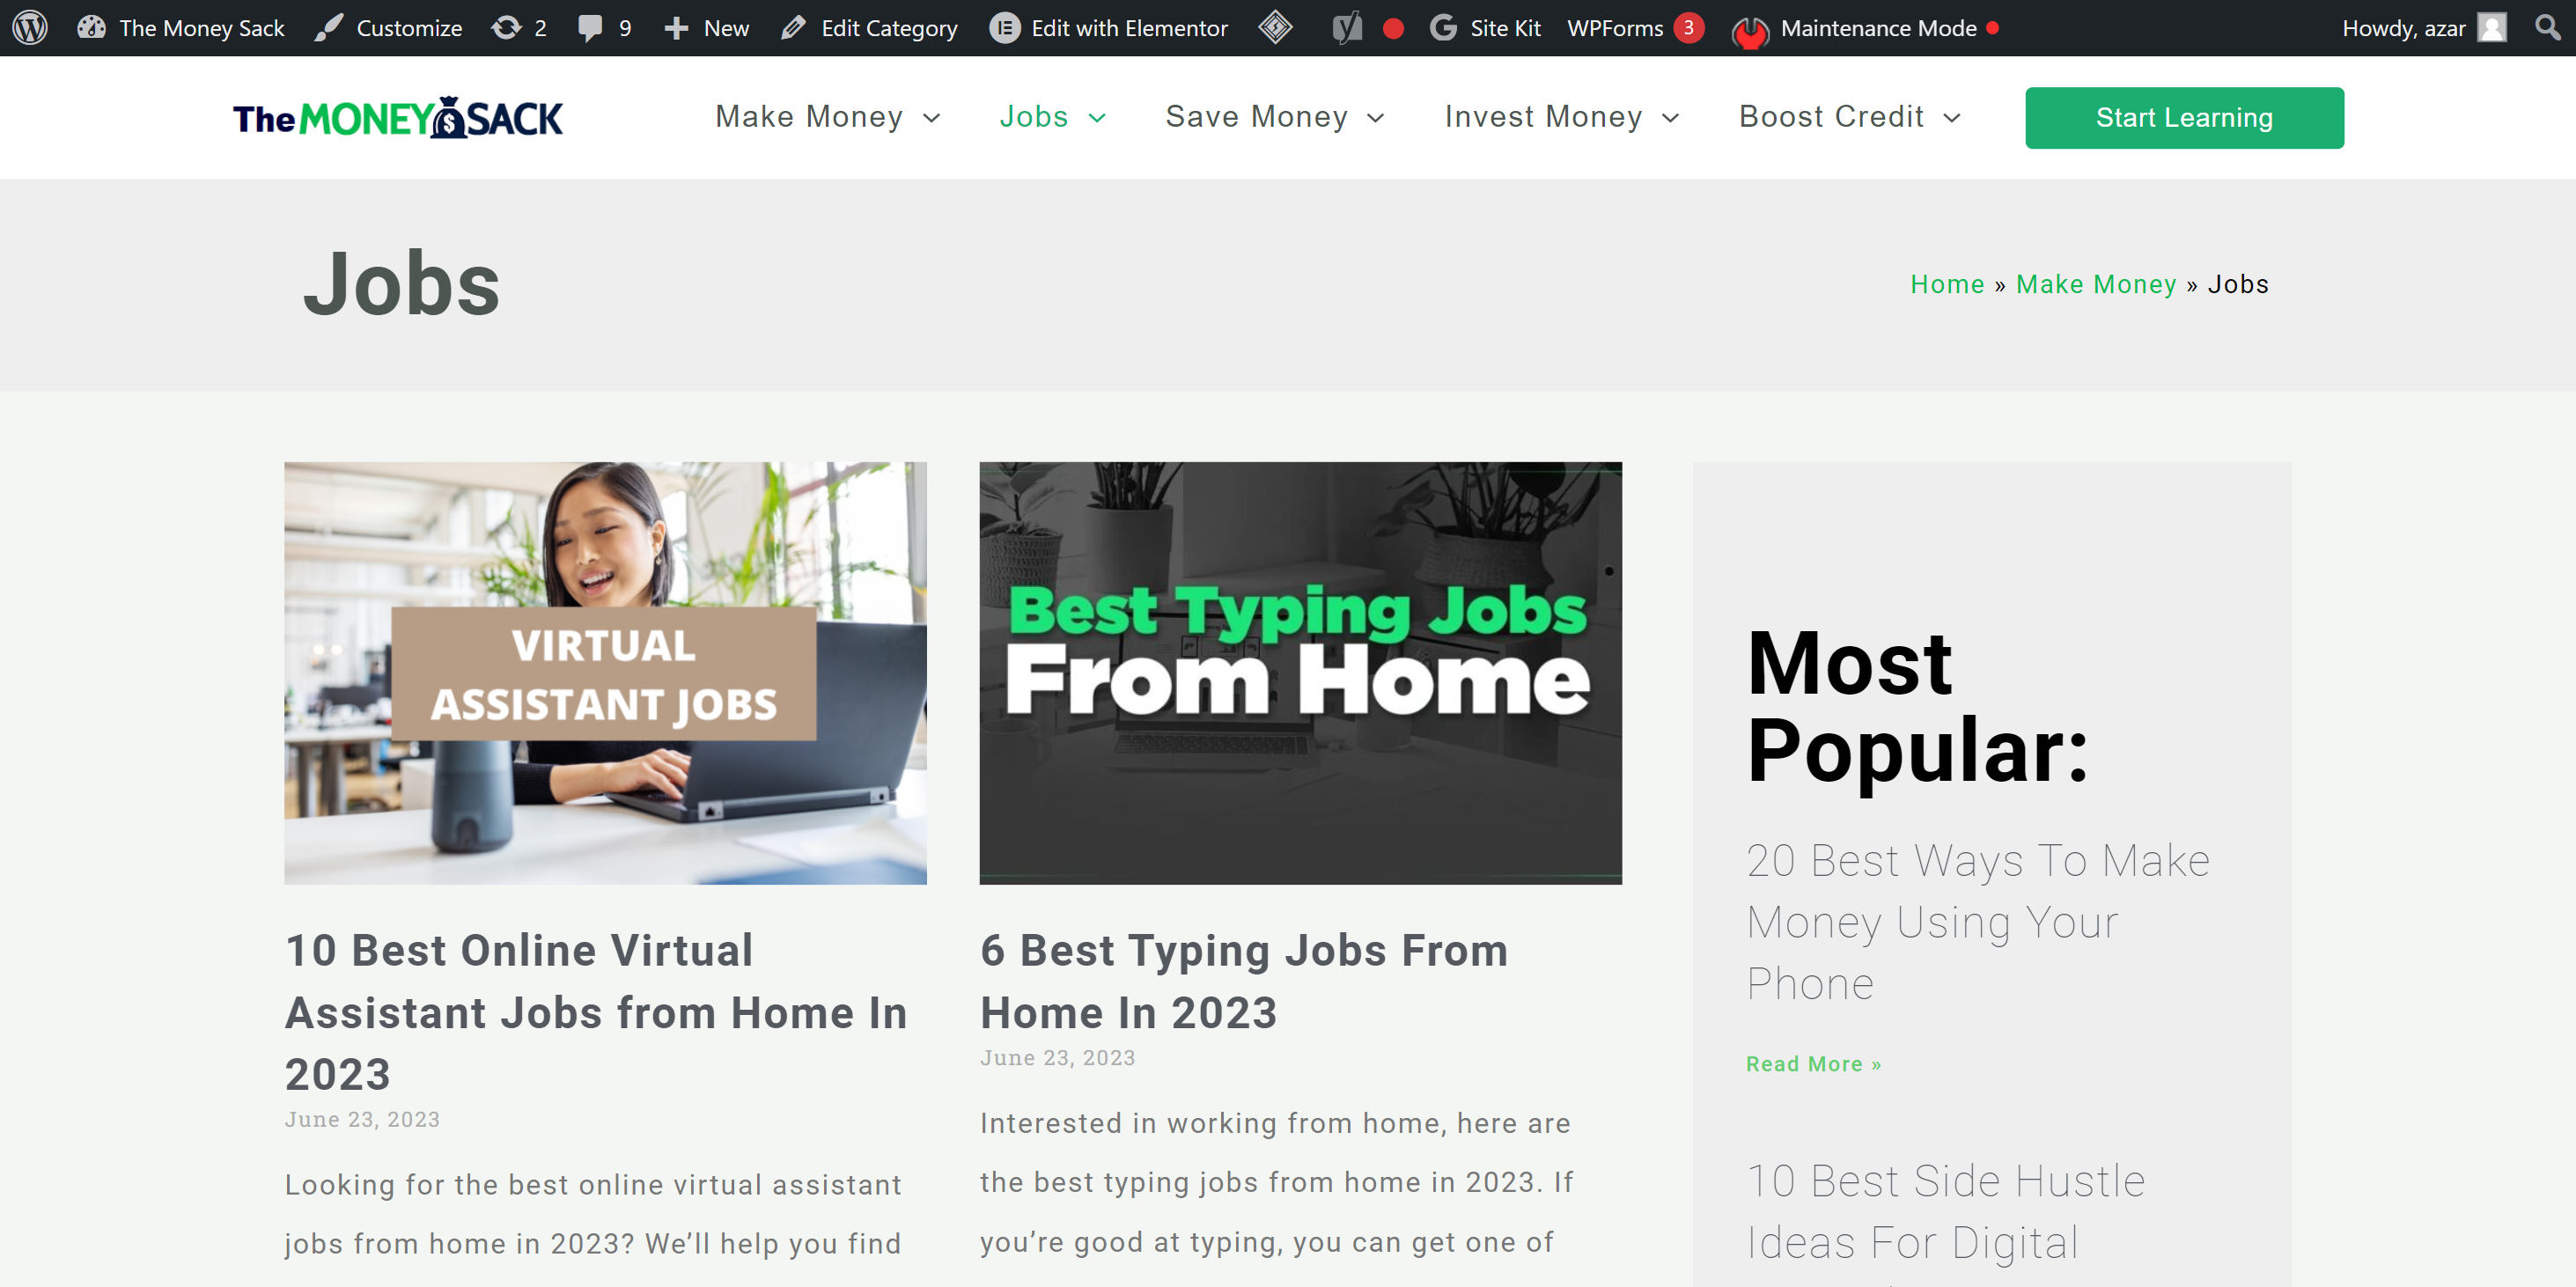Click Home breadcrumb link
Image resolution: width=2576 pixels, height=1287 pixels.
(1947, 284)
